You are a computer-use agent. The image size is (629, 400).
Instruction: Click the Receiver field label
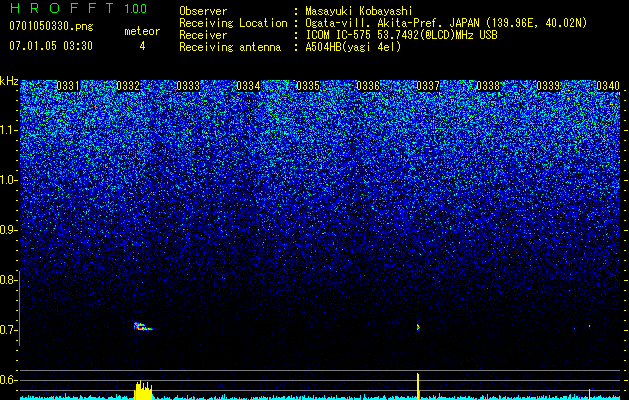203,35
